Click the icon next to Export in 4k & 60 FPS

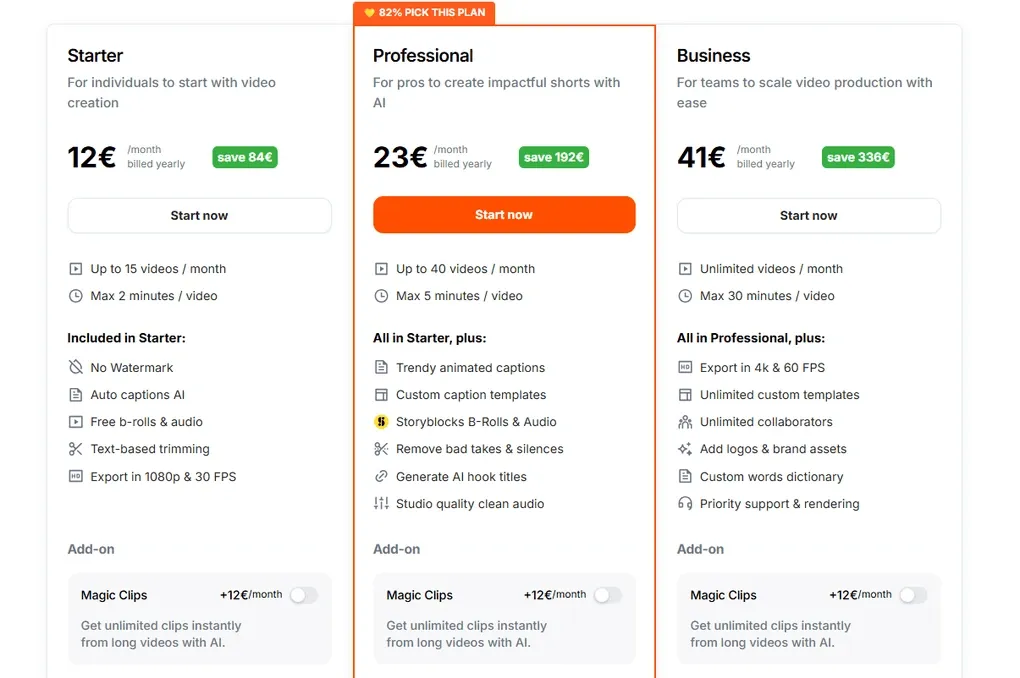[686, 367]
